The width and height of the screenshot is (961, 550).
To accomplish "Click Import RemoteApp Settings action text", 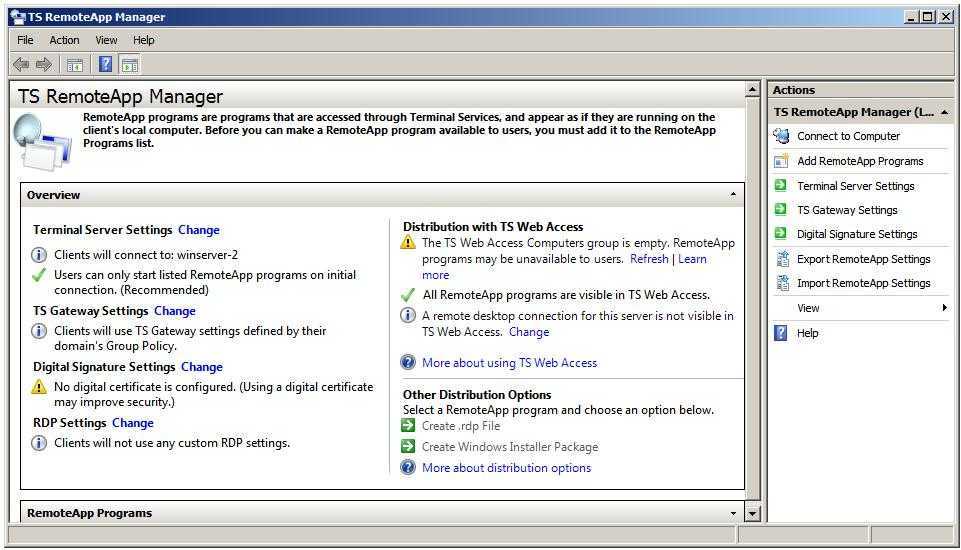I will tap(864, 283).
